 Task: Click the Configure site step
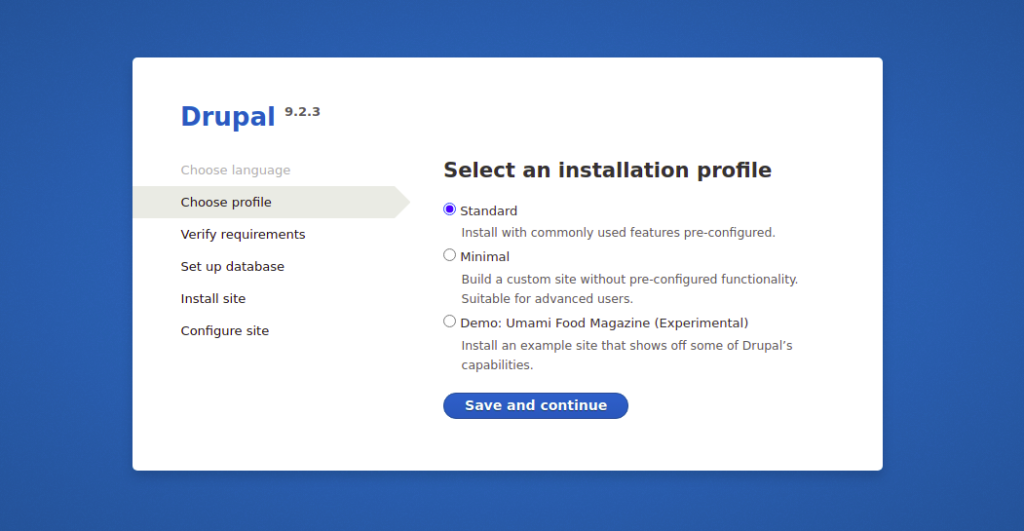pos(225,330)
